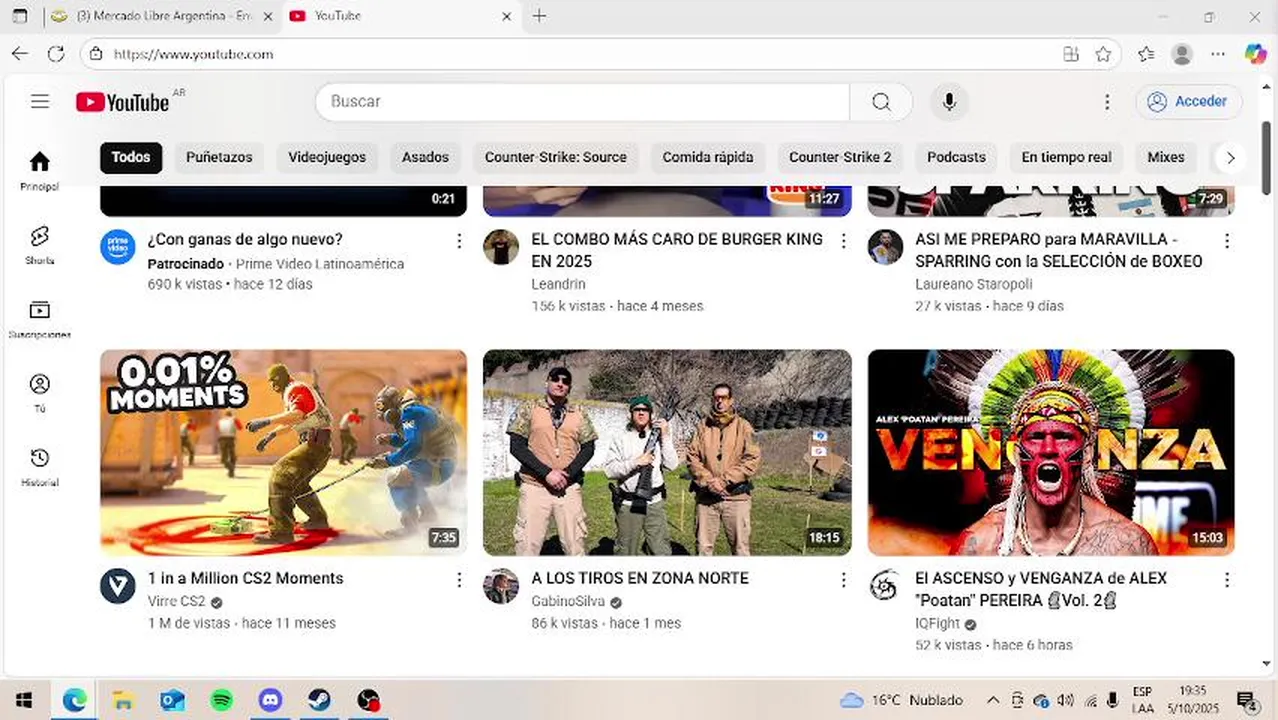
Task: Reload the page with refresh icon
Action: coord(56,54)
